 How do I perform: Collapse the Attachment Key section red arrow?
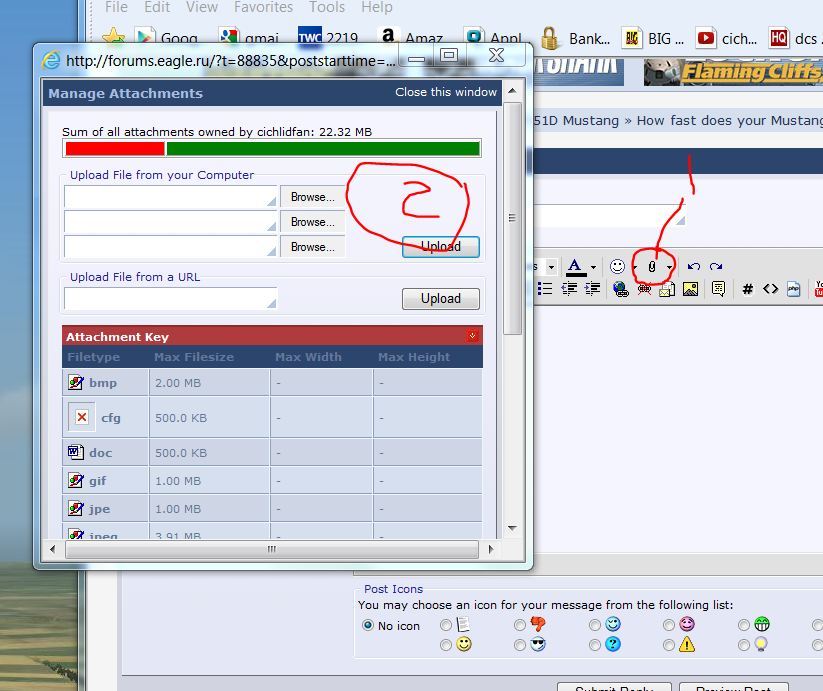[x=472, y=336]
